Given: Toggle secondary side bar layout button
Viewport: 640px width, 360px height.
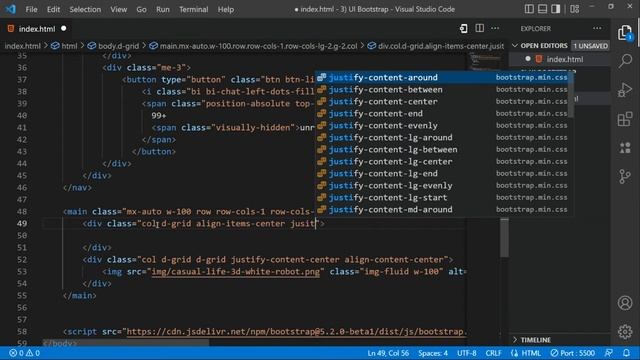Looking at the screenshot, I should [556, 9].
